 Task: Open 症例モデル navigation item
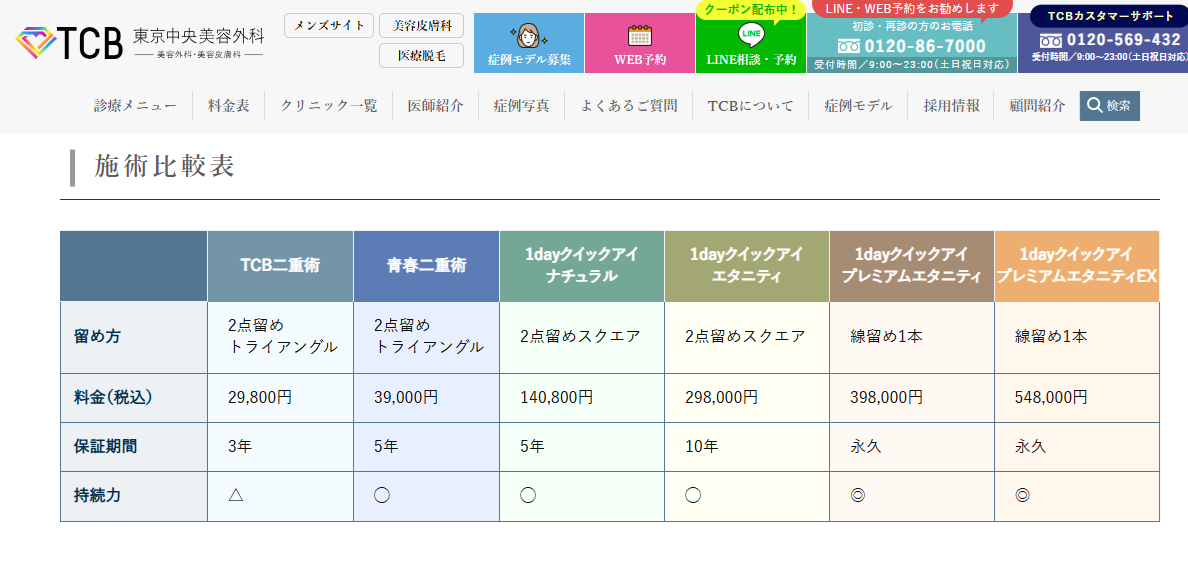coord(858,106)
